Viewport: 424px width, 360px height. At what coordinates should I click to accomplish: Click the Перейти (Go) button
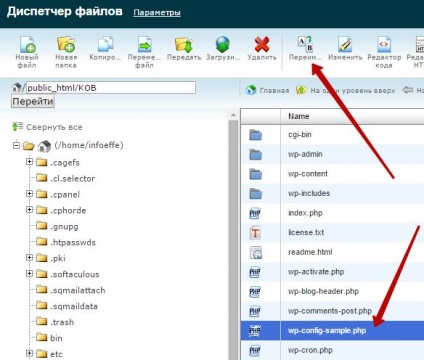[x=33, y=101]
